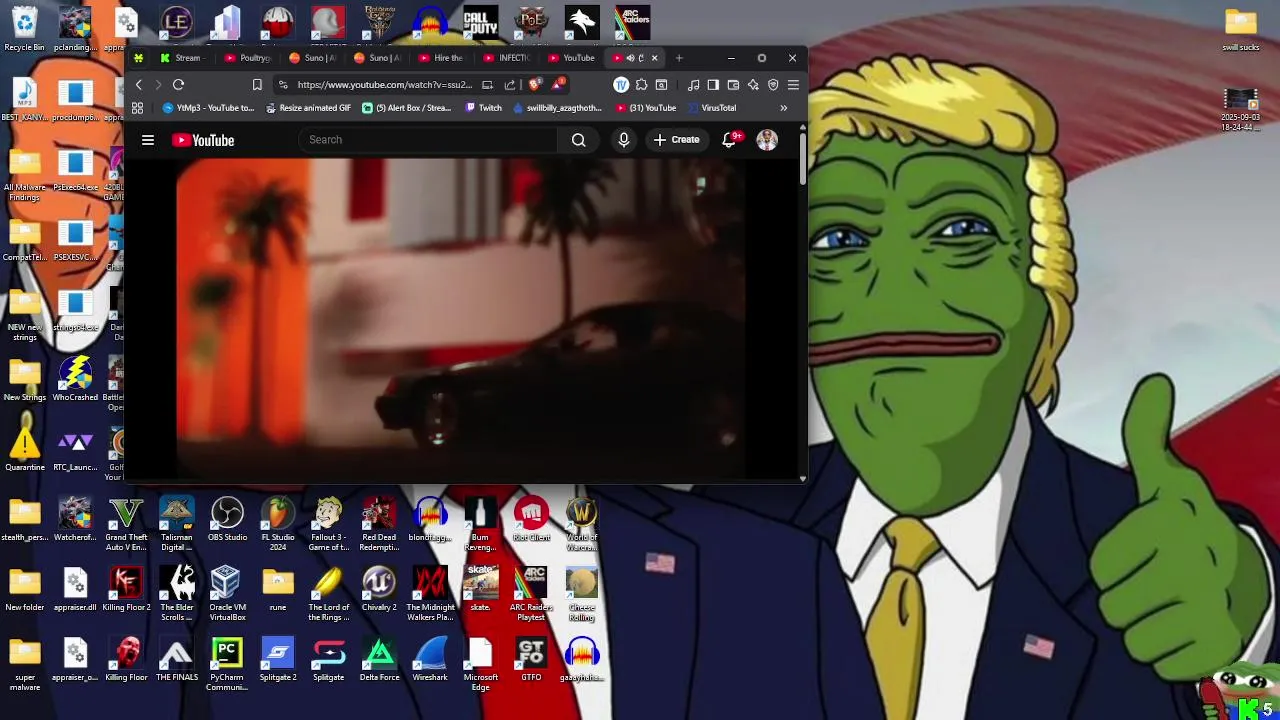
Task: Select Chivalry 2 desktop shortcut
Action: coord(379,590)
